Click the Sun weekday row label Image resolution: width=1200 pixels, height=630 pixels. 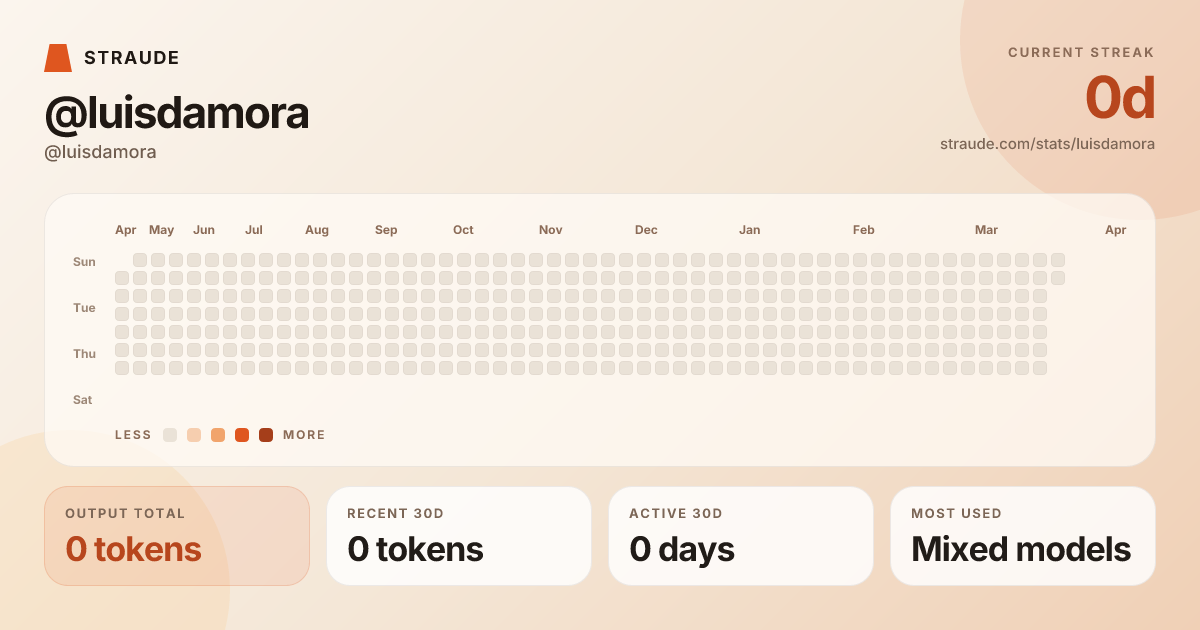coord(84,262)
